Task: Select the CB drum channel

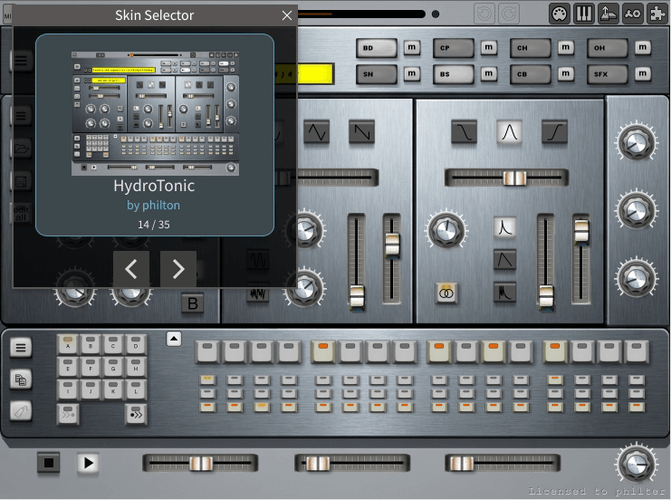Action: coord(531,74)
